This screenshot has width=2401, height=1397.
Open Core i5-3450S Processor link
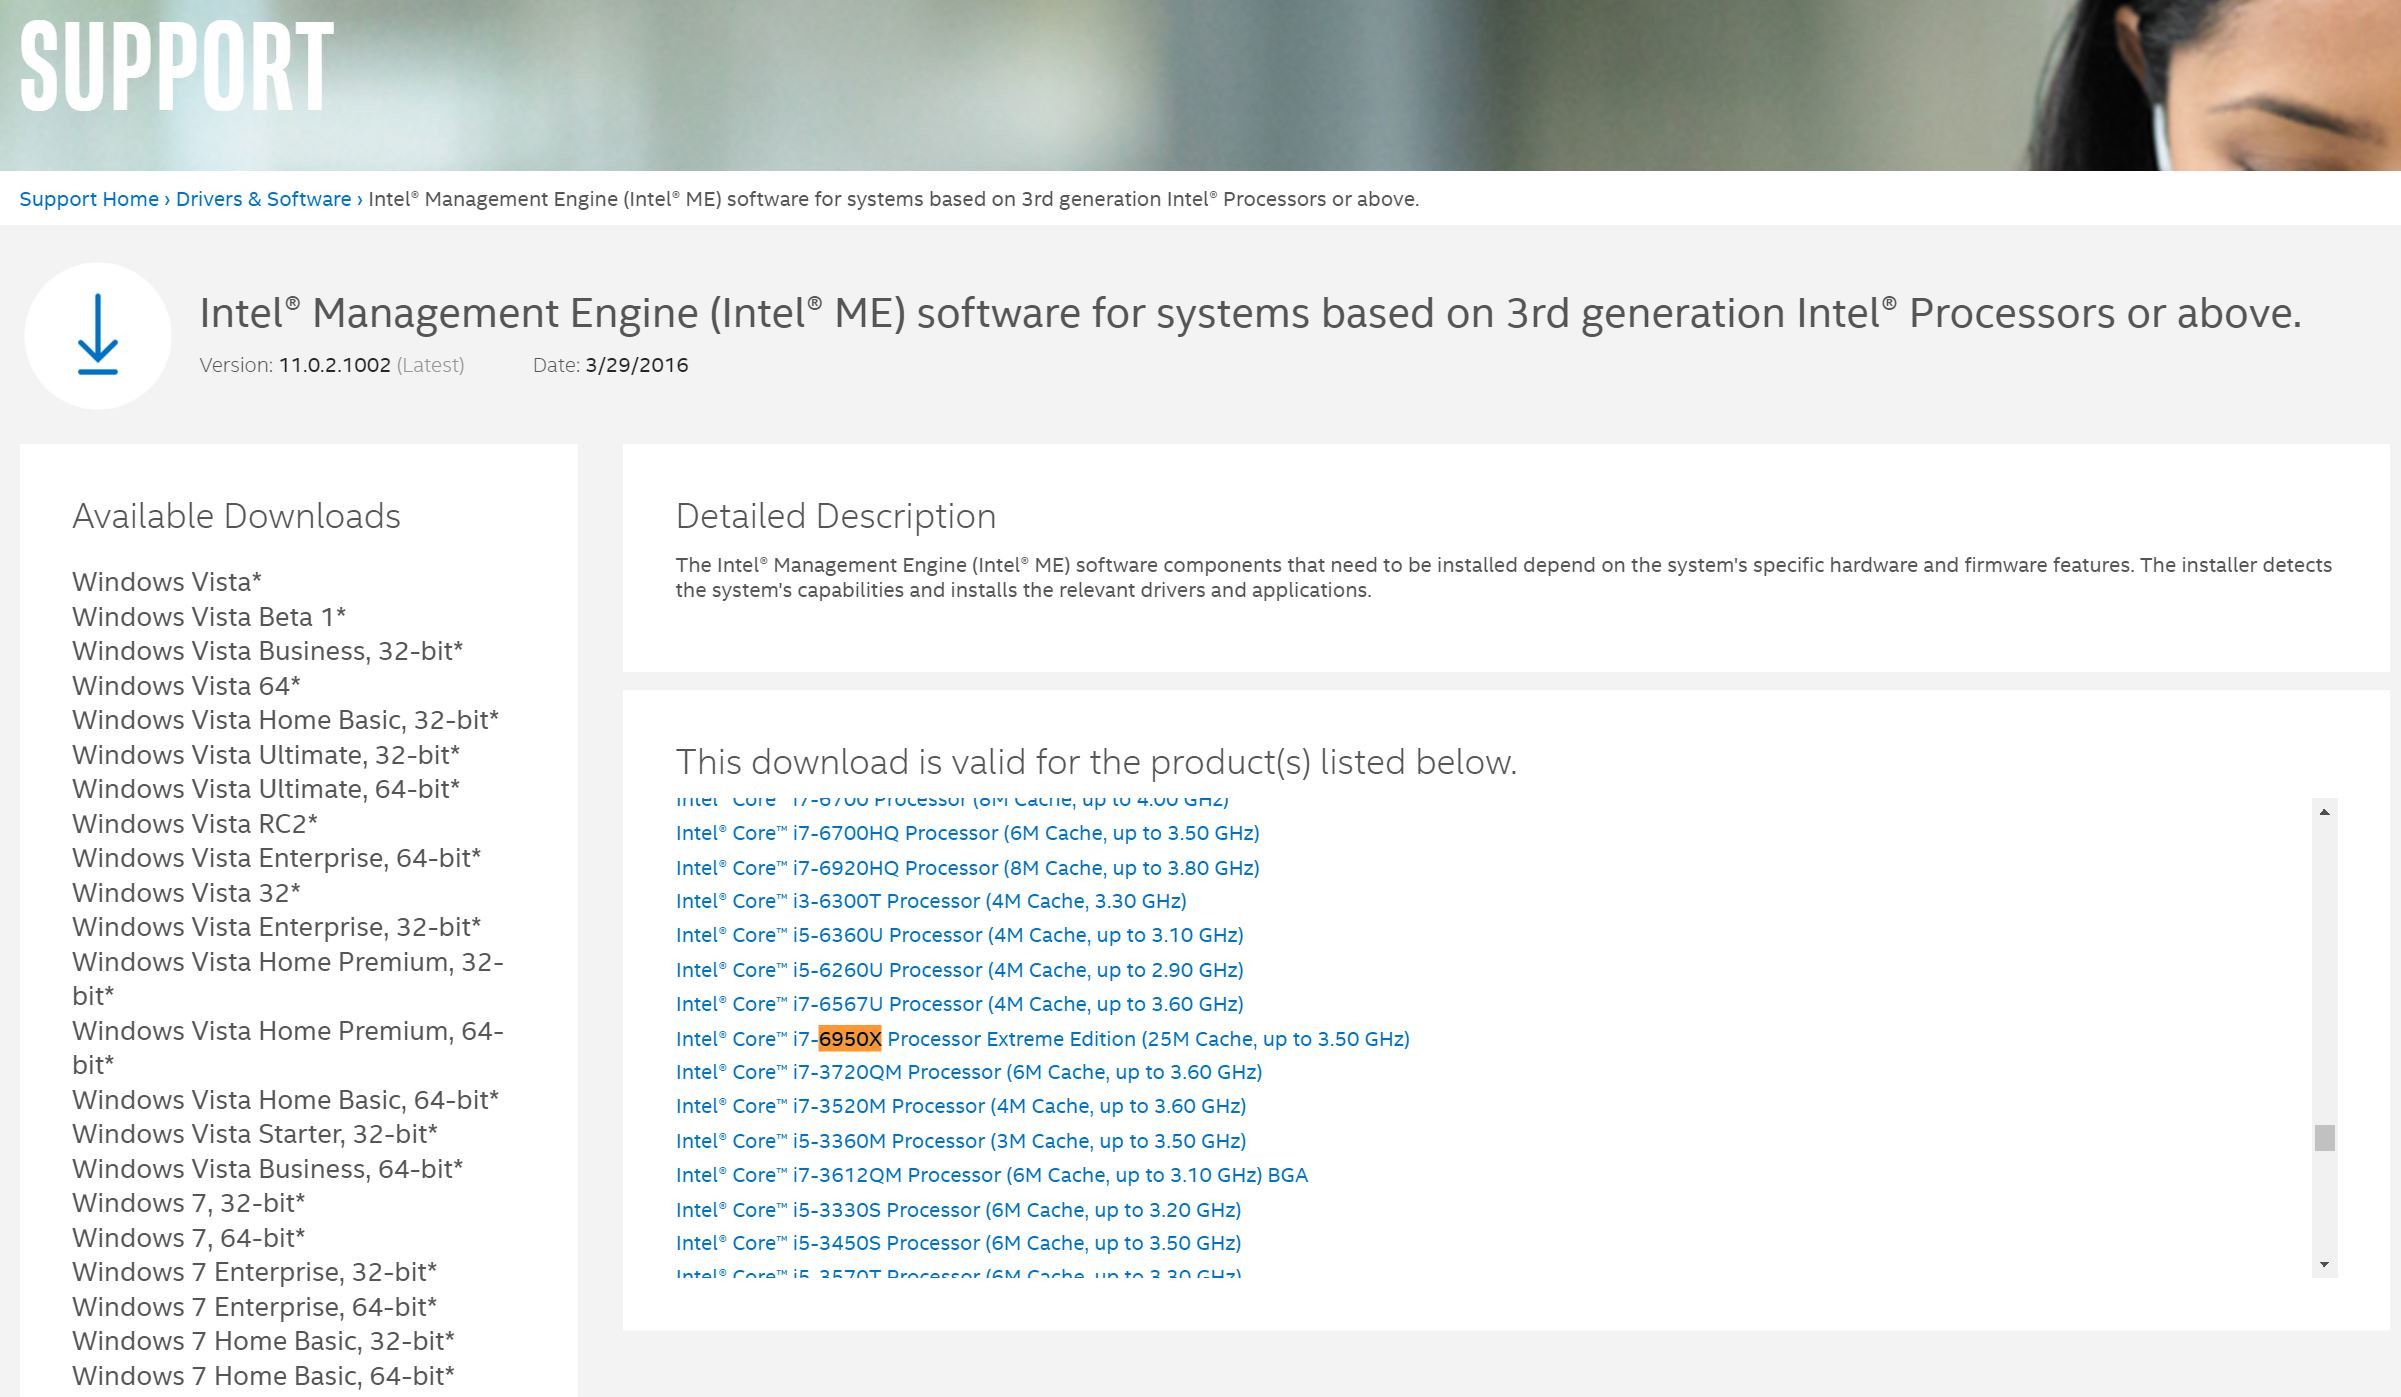click(x=958, y=1243)
